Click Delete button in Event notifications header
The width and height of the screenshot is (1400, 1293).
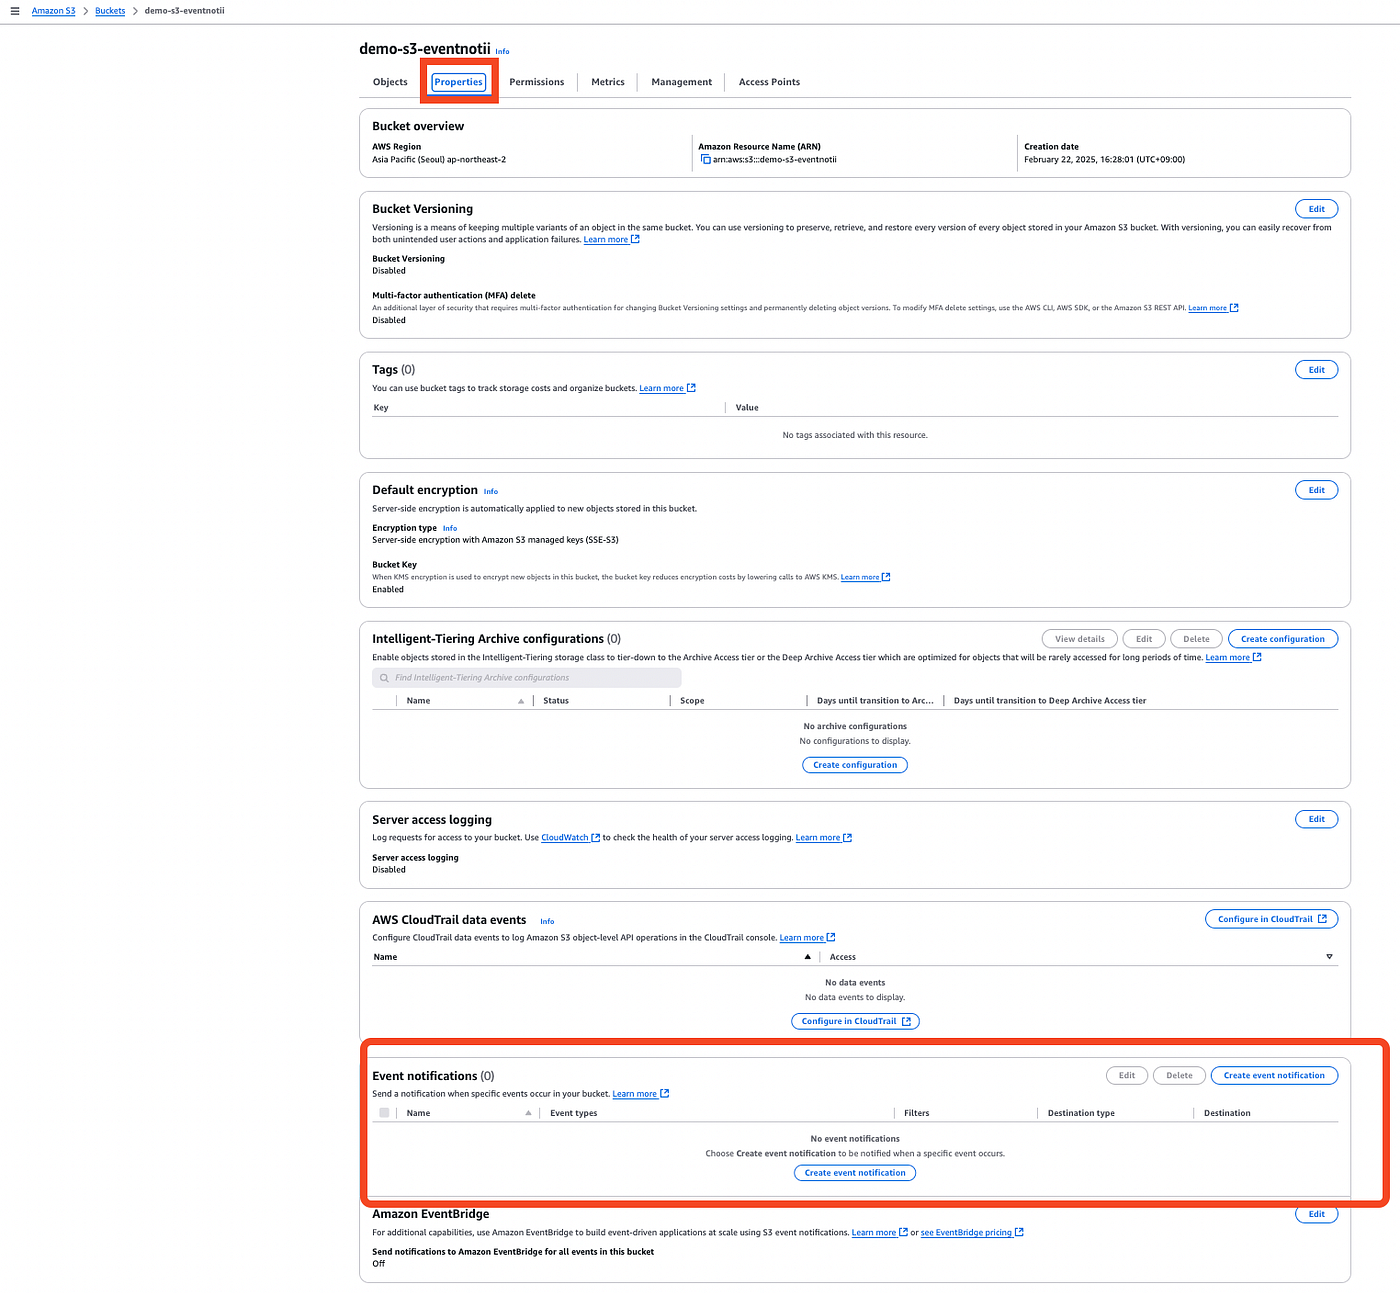tap(1179, 1076)
